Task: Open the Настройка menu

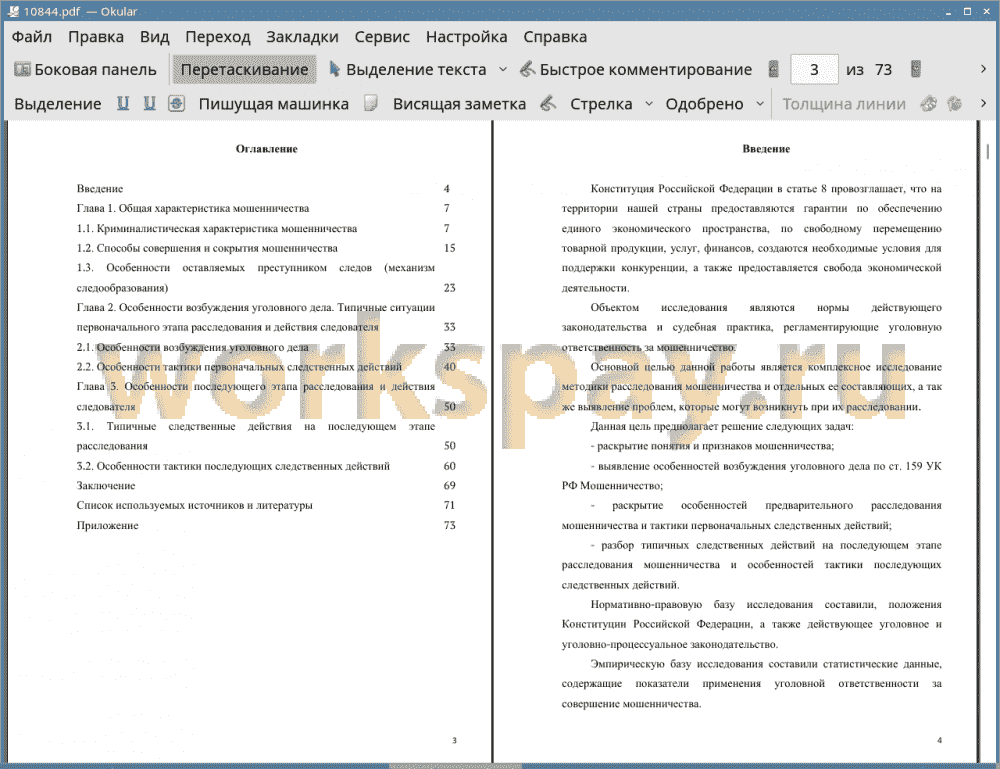Action: 466,37
